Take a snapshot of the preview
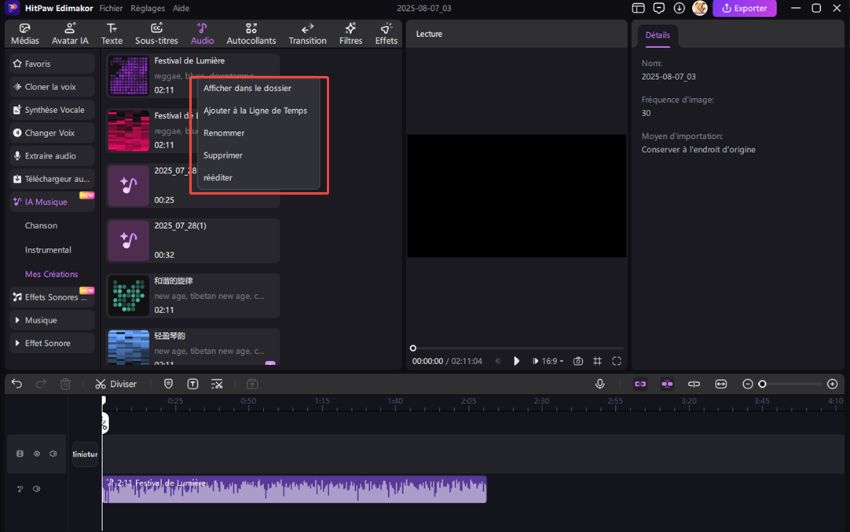Viewport: 850px width, 532px height. [578, 361]
